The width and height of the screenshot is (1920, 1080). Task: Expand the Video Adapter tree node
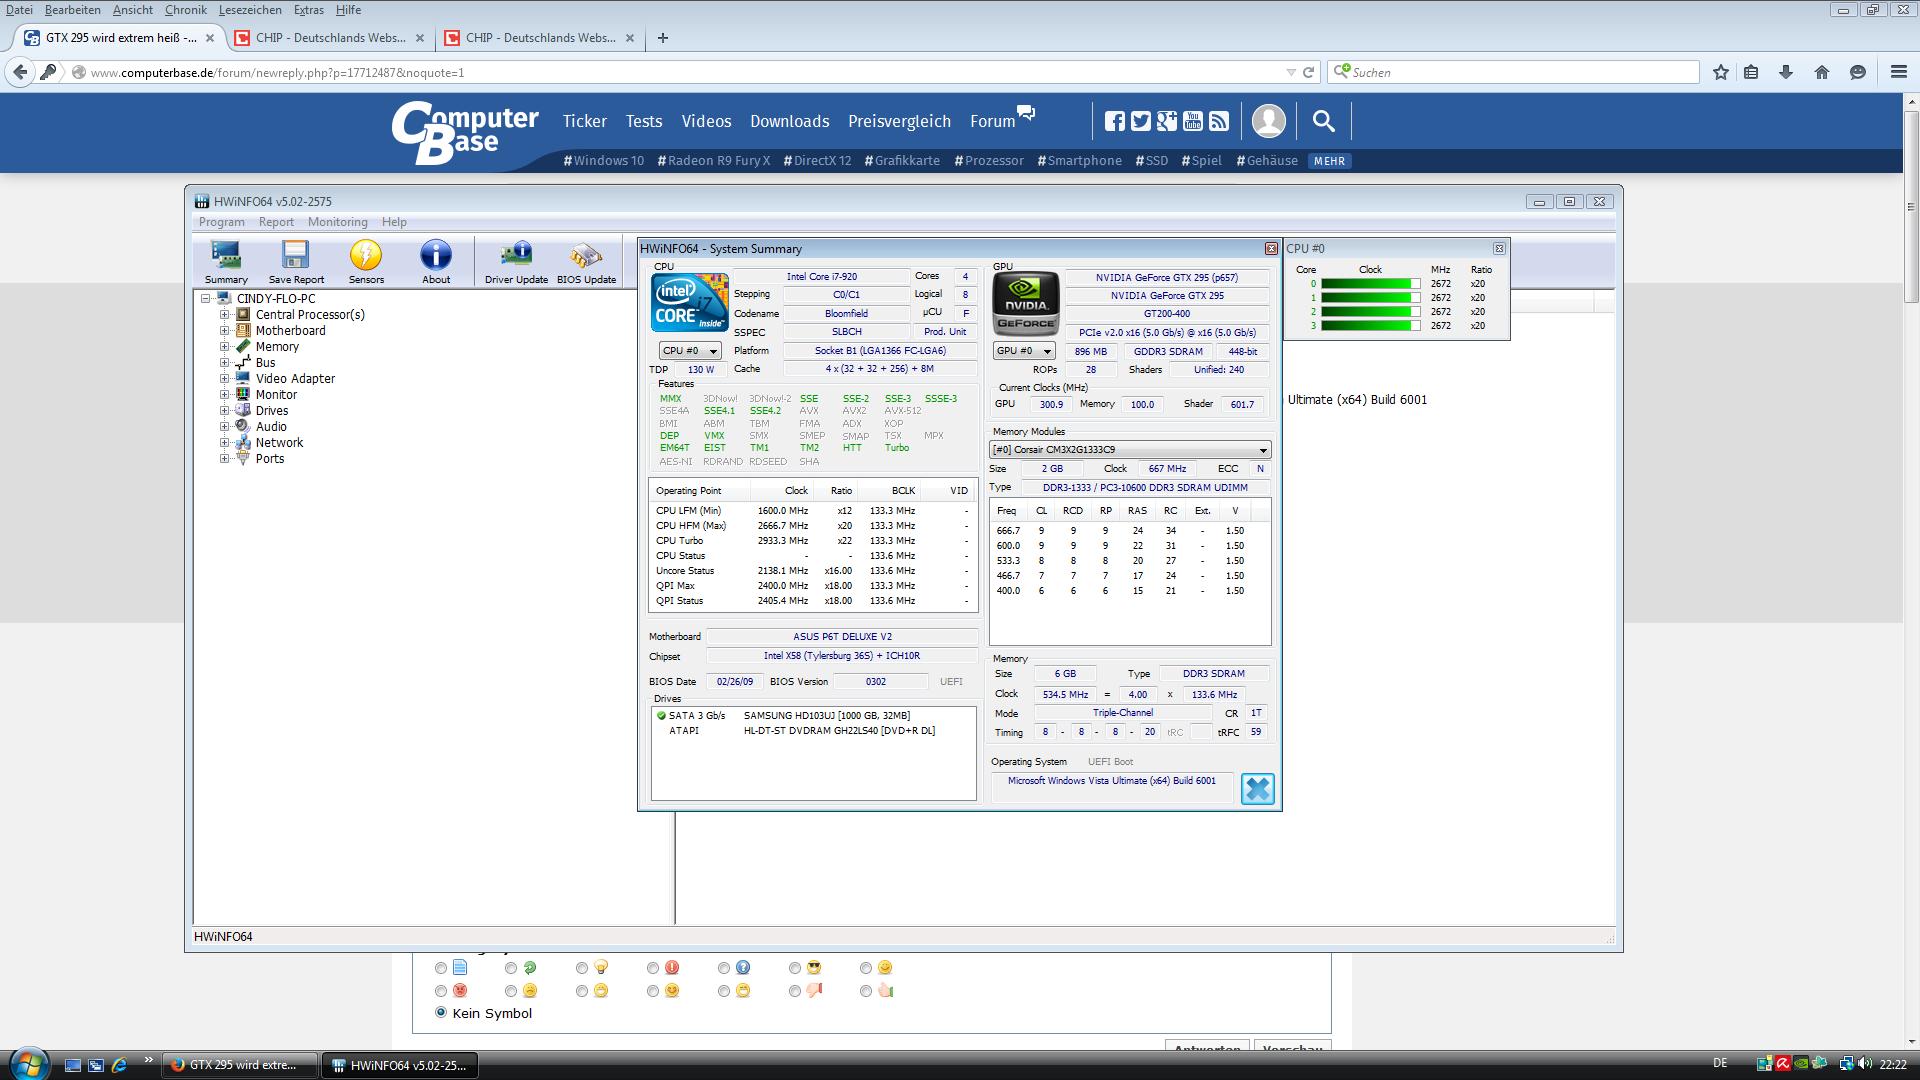[225, 379]
